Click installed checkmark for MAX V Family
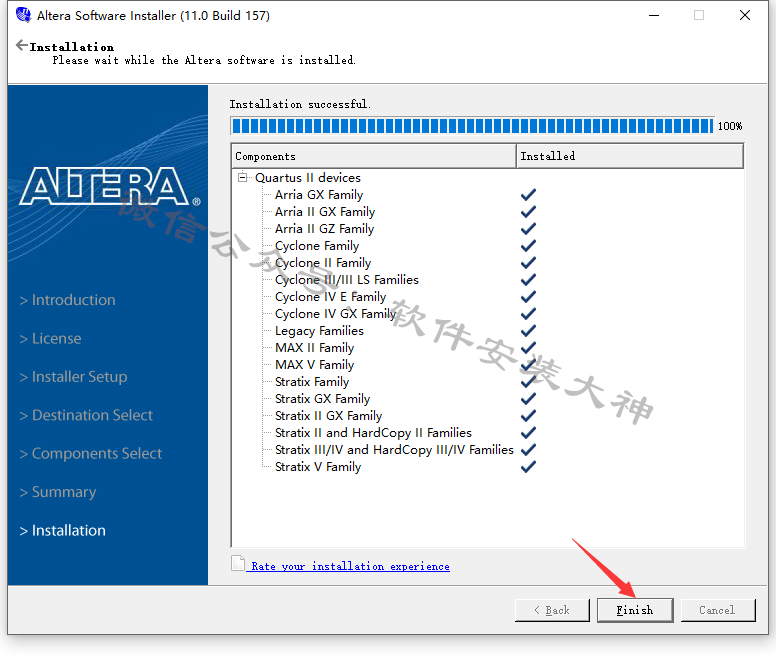The image size is (776, 663). tap(528, 365)
